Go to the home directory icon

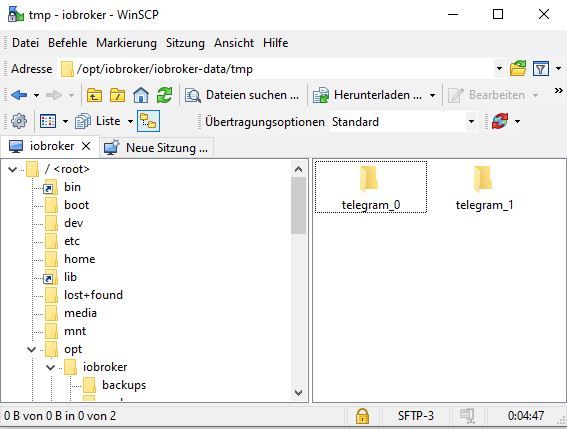click(141, 95)
